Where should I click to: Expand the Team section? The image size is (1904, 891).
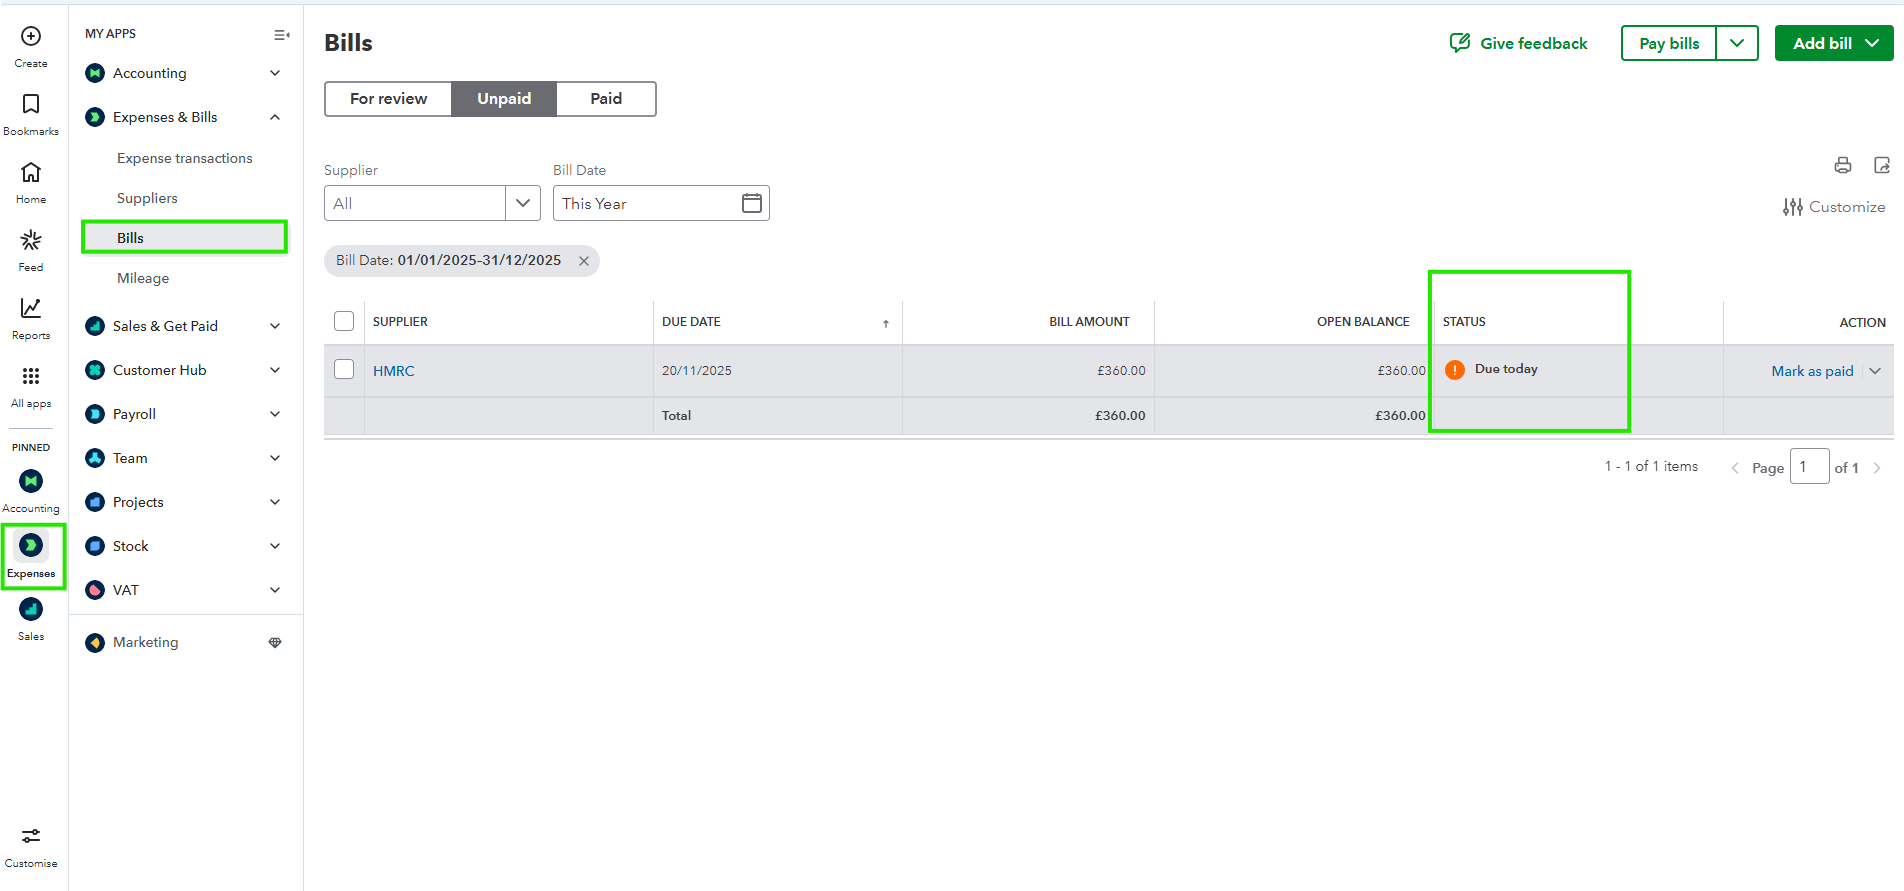tap(275, 458)
